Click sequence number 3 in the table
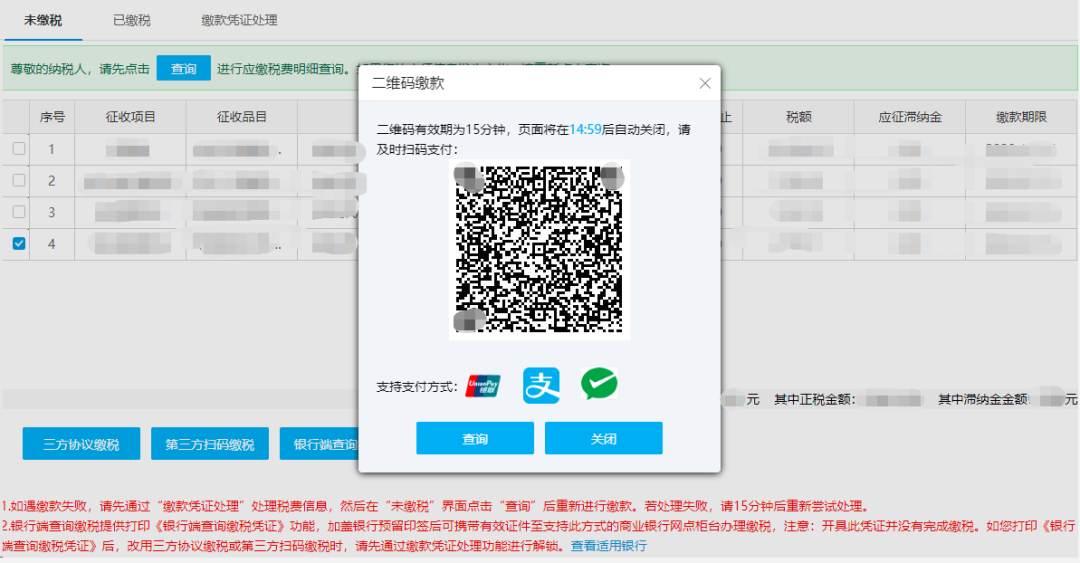 (x=52, y=212)
